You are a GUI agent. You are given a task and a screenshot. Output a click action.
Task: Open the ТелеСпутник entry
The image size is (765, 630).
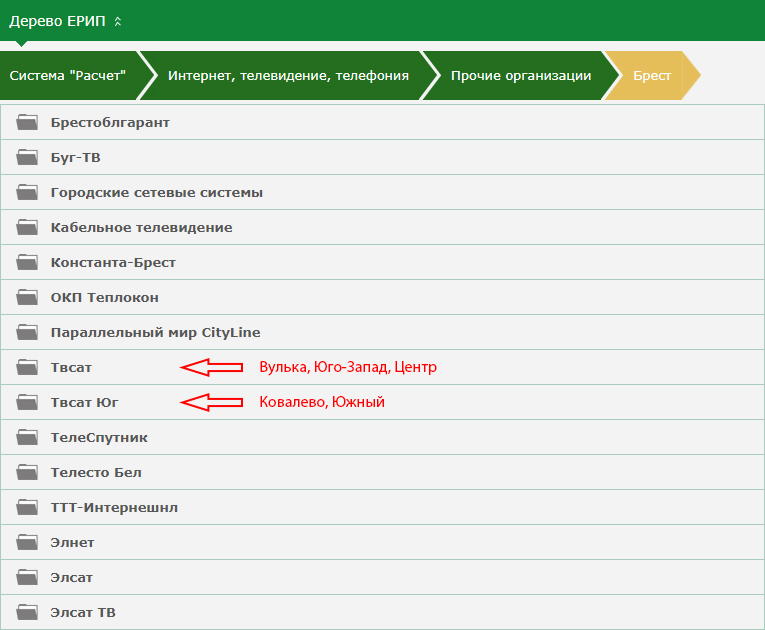(99, 438)
